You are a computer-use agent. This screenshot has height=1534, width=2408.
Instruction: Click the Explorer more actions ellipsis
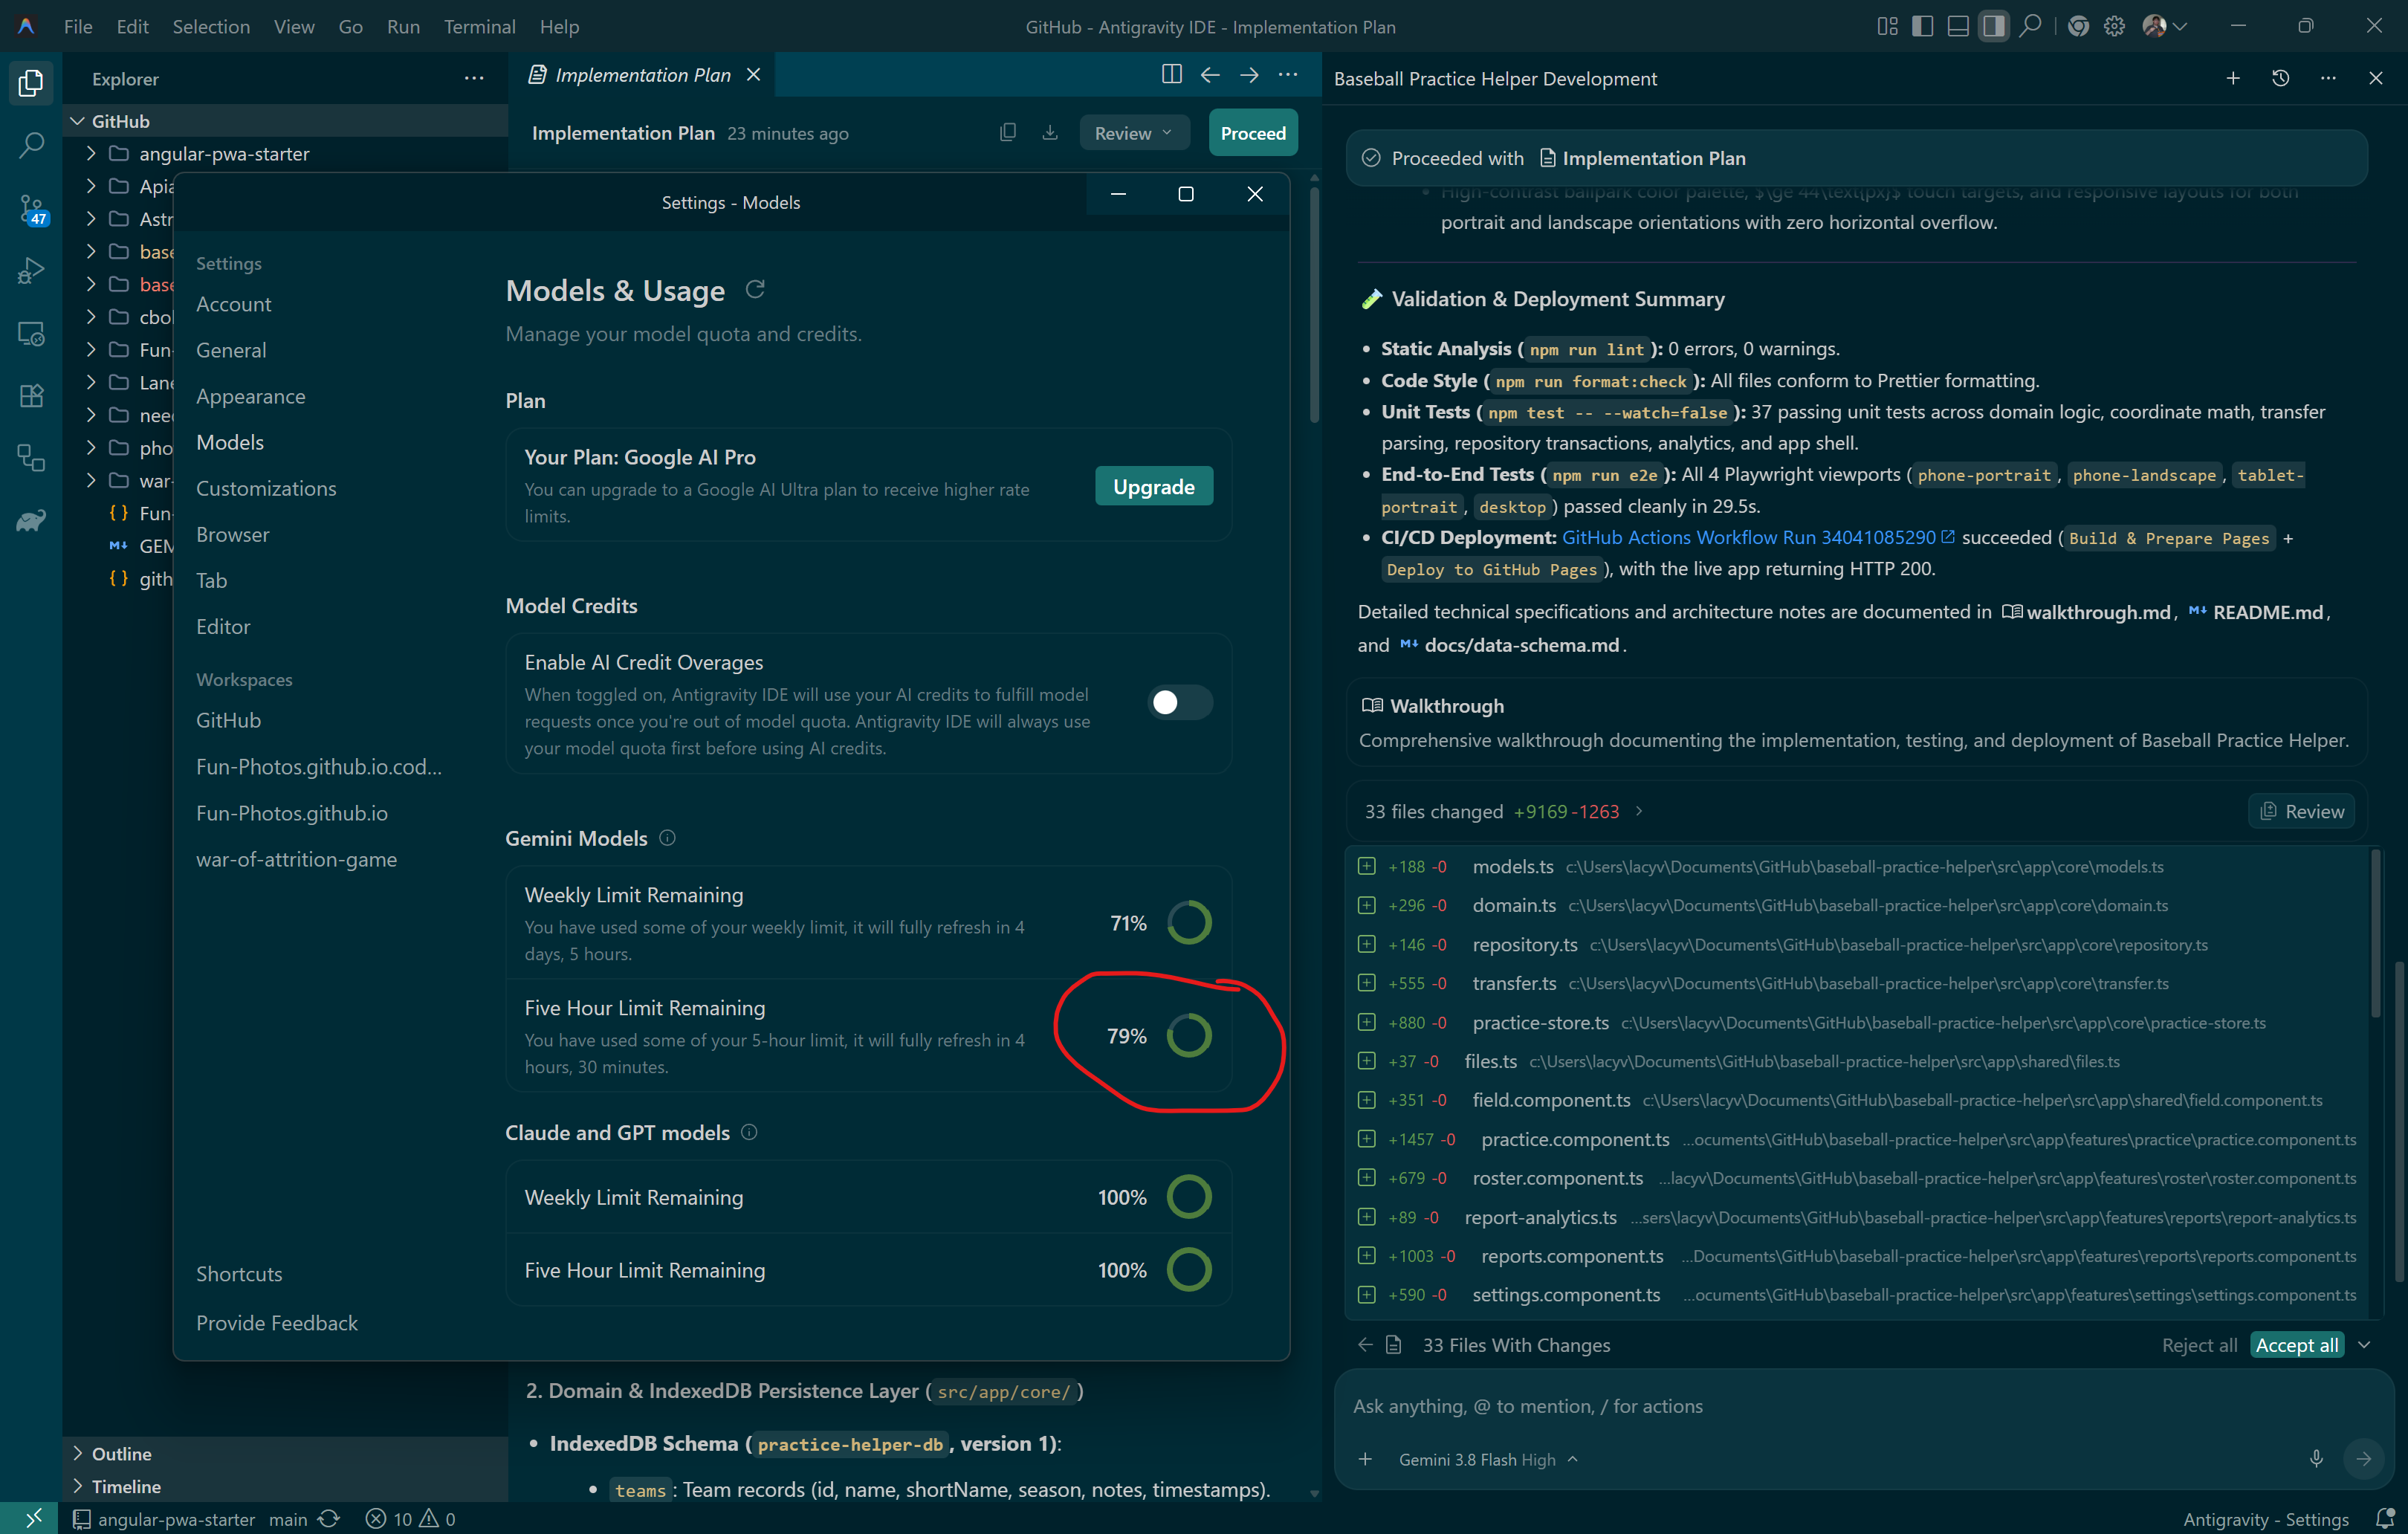(x=474, y=78)
